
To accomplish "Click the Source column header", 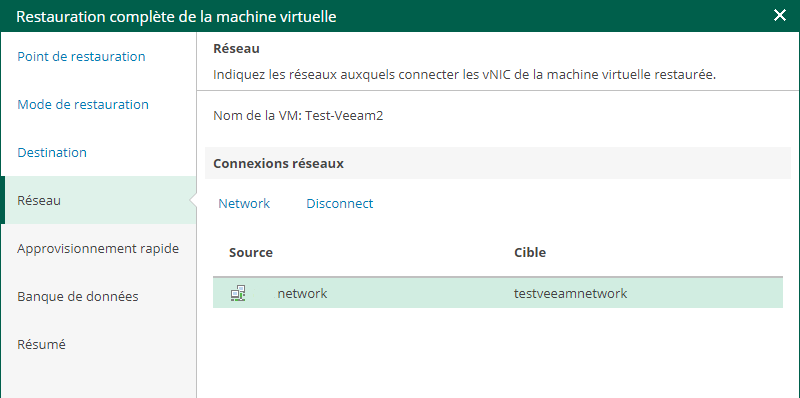I will [251, 253].
